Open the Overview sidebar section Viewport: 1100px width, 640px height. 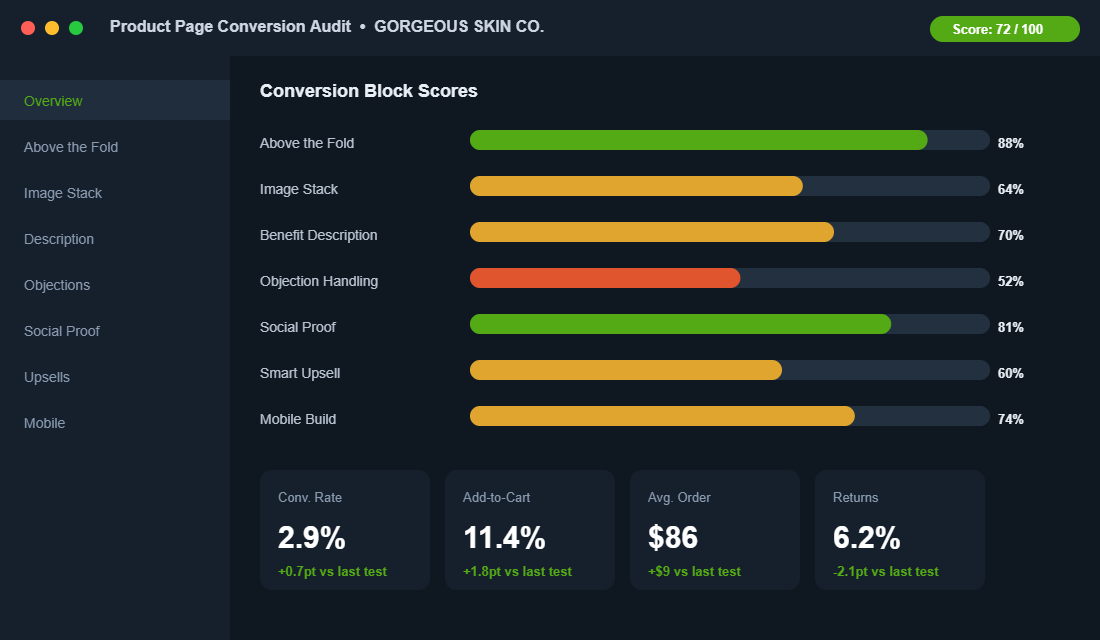(x=114, y=100)
